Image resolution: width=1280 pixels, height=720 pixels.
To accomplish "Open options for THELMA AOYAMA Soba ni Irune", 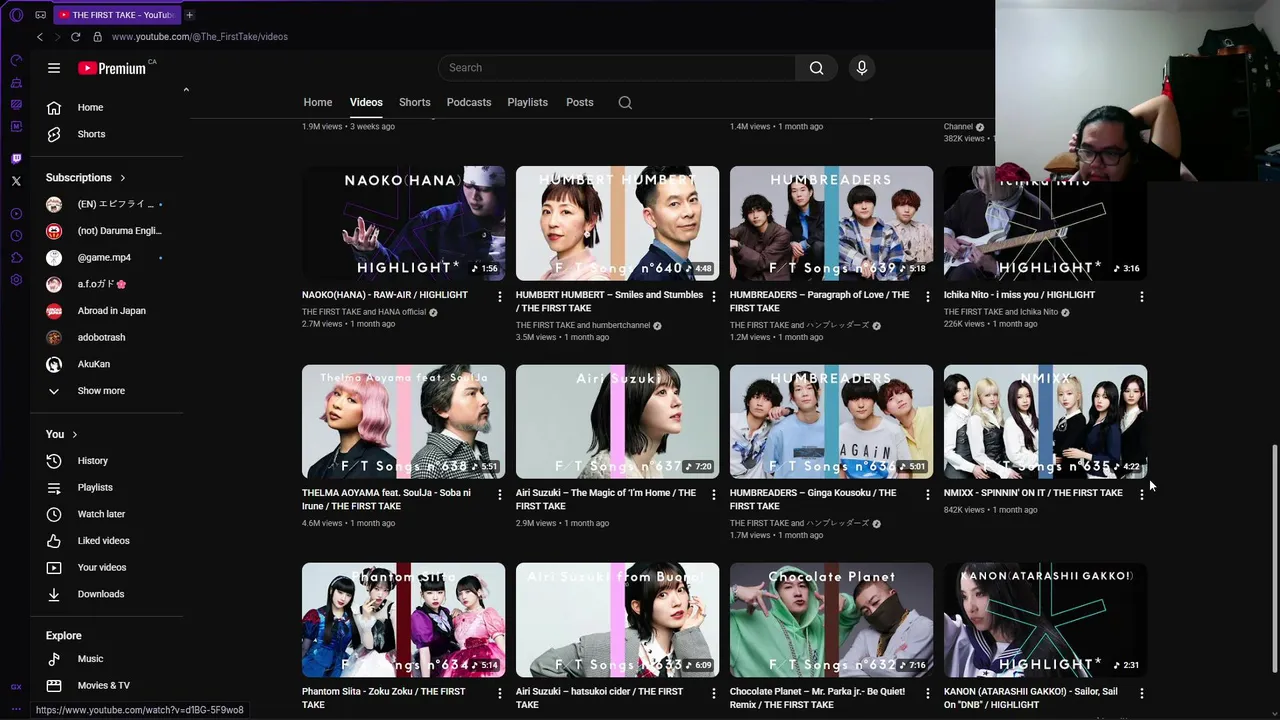I will 500,494.
